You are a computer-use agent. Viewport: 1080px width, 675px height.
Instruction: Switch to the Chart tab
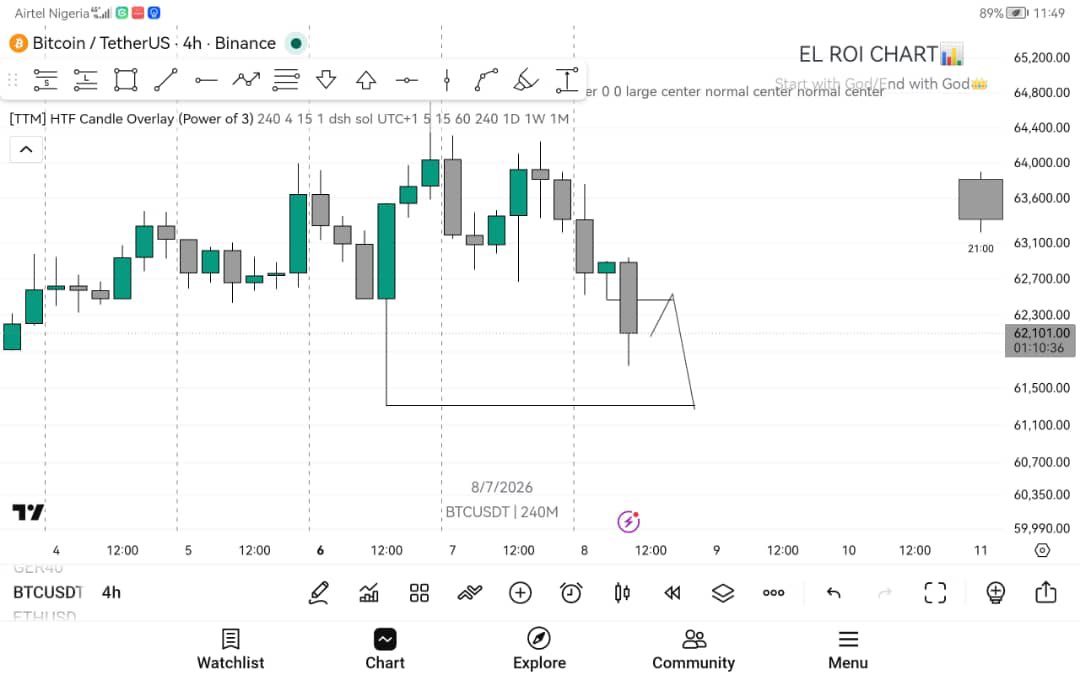pyautogui.click(x=385, y=649)
